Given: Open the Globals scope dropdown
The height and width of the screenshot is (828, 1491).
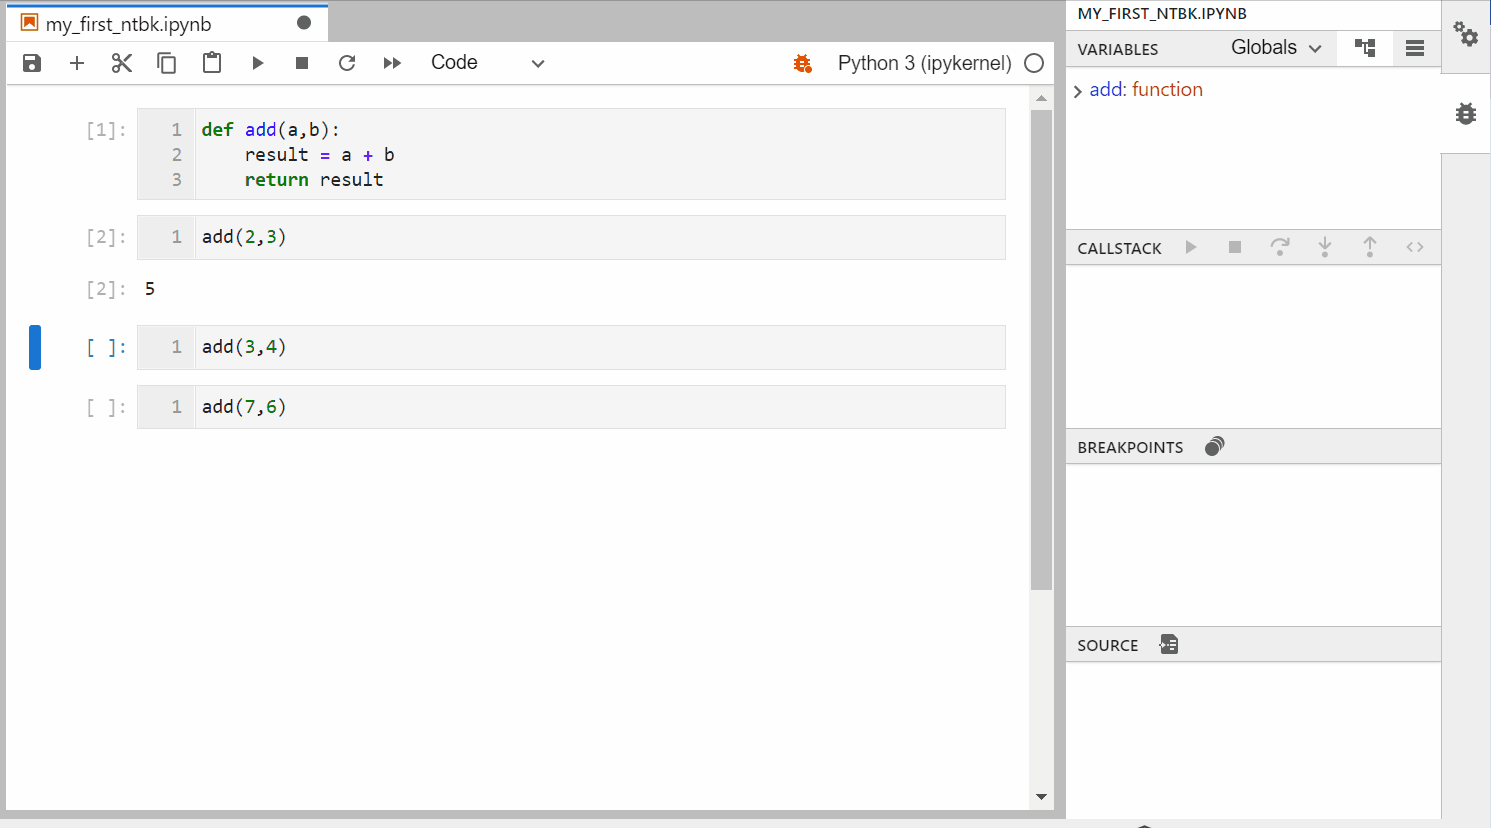Looking at the screenshot, I should click(1277, 47).
